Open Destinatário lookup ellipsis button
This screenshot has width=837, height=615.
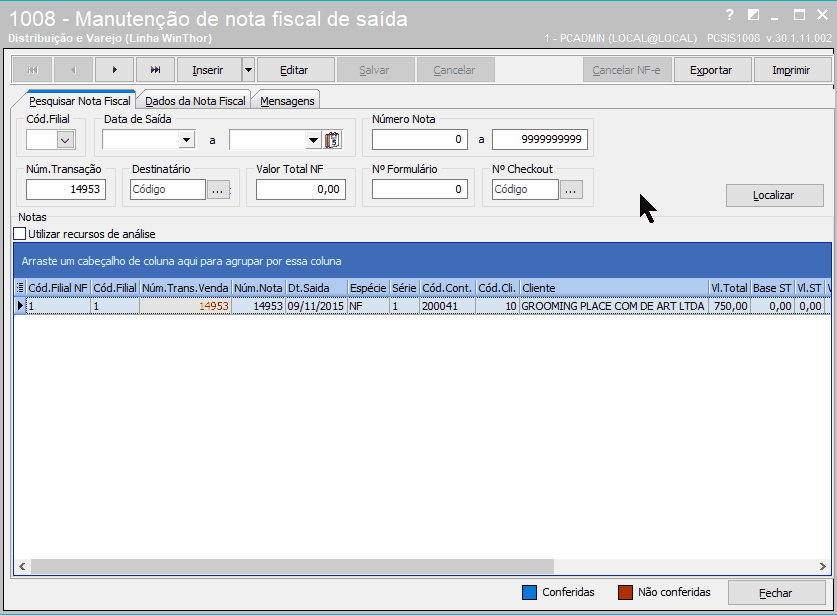pyautogui.click(x=218, y=190)
